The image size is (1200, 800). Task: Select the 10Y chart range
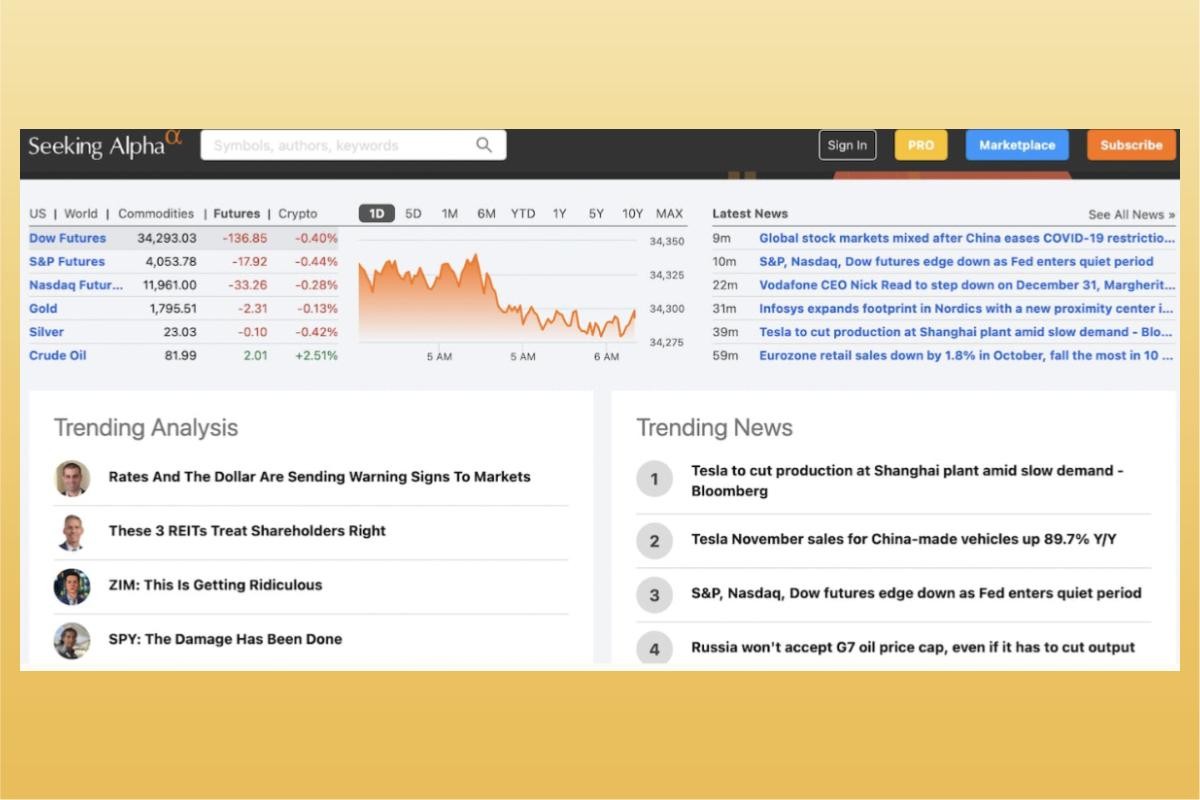tap(633, 214)
